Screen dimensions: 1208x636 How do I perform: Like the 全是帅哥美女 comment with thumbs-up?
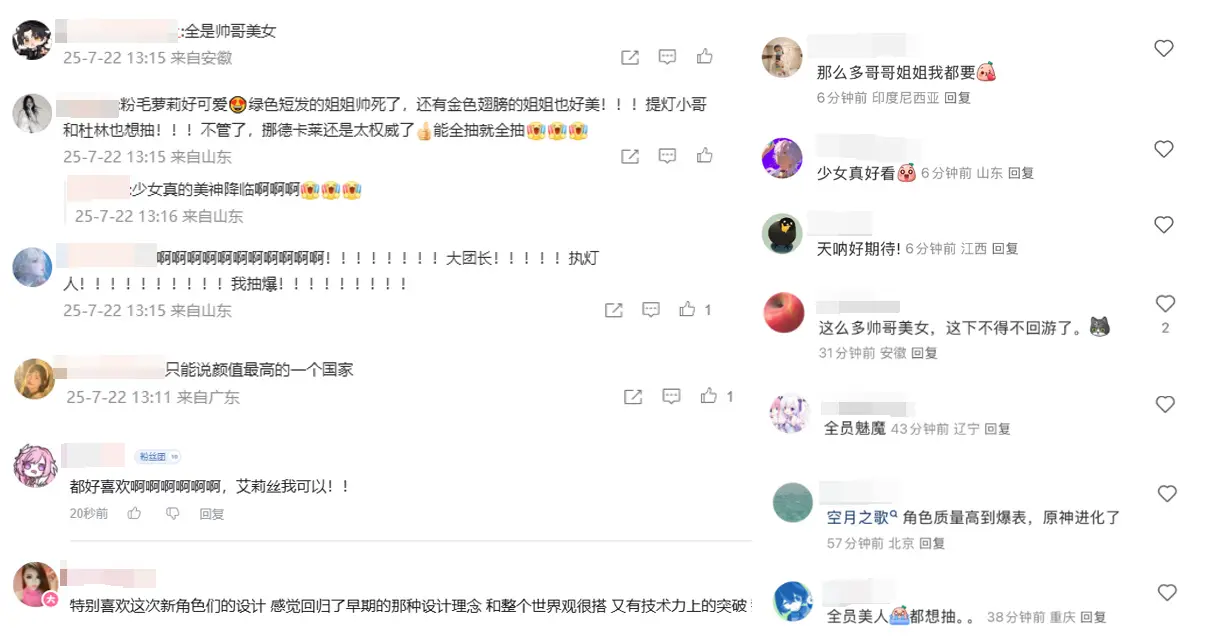point(705,57)
